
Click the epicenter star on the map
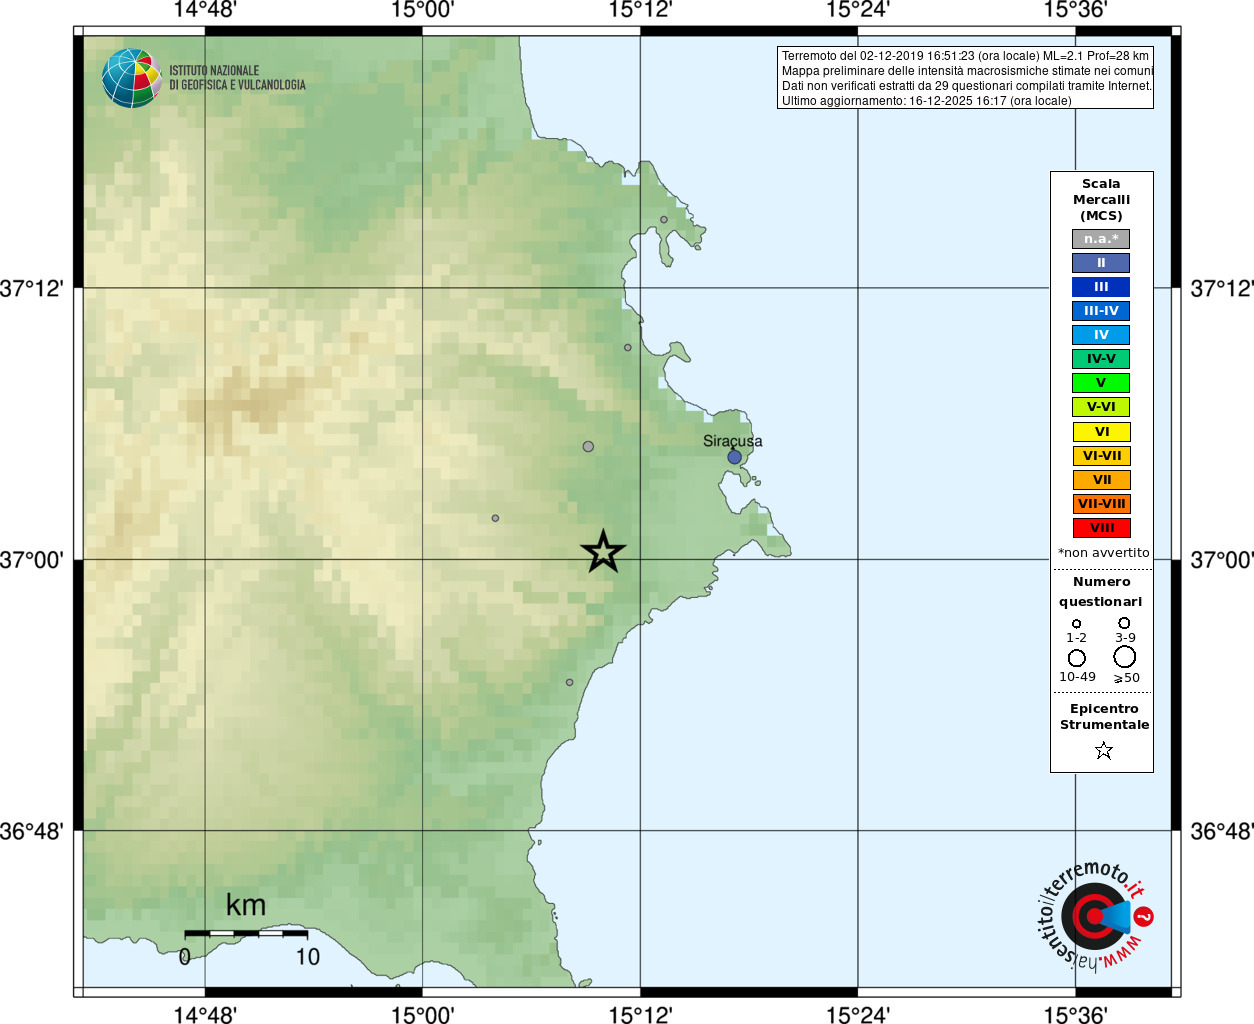(603, 551)
